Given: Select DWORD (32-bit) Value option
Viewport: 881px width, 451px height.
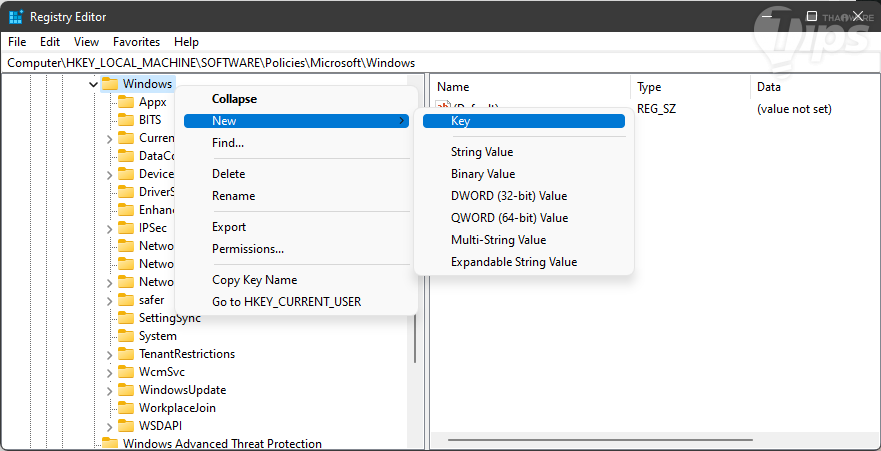Looking at the screenshot, I should [508, 196].
